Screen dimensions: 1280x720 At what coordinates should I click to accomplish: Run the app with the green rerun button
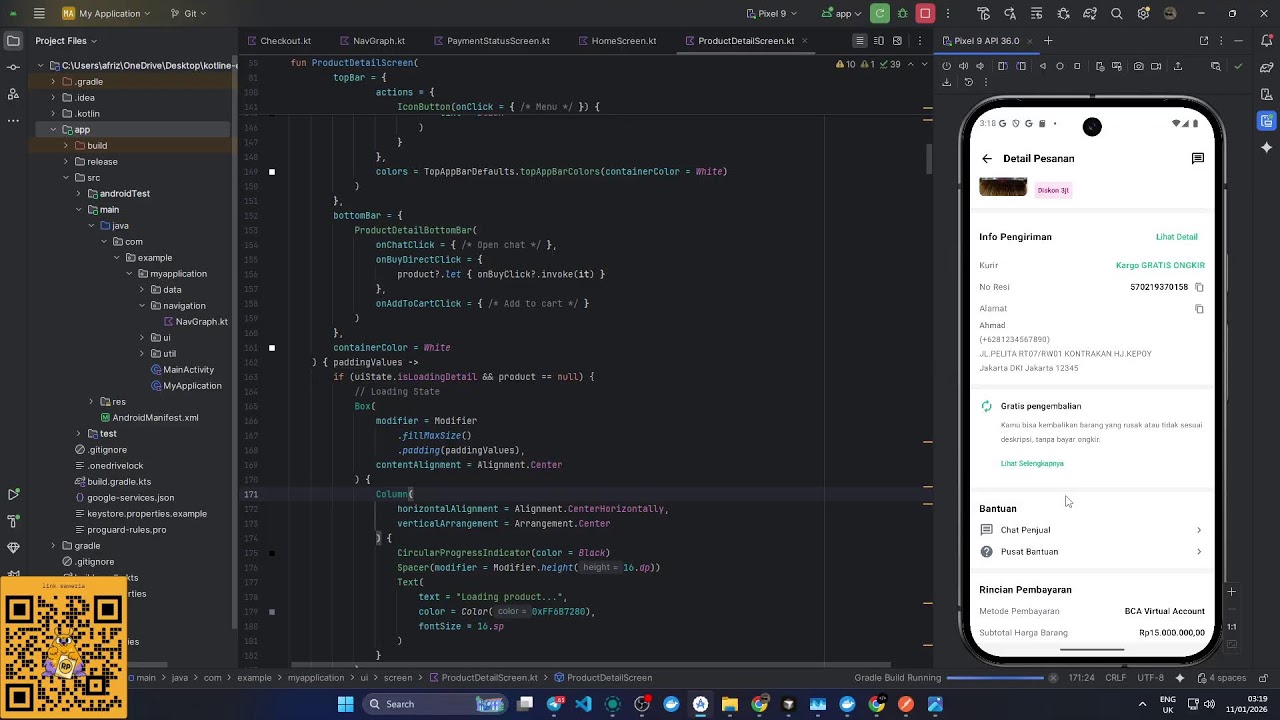[880, 14]
